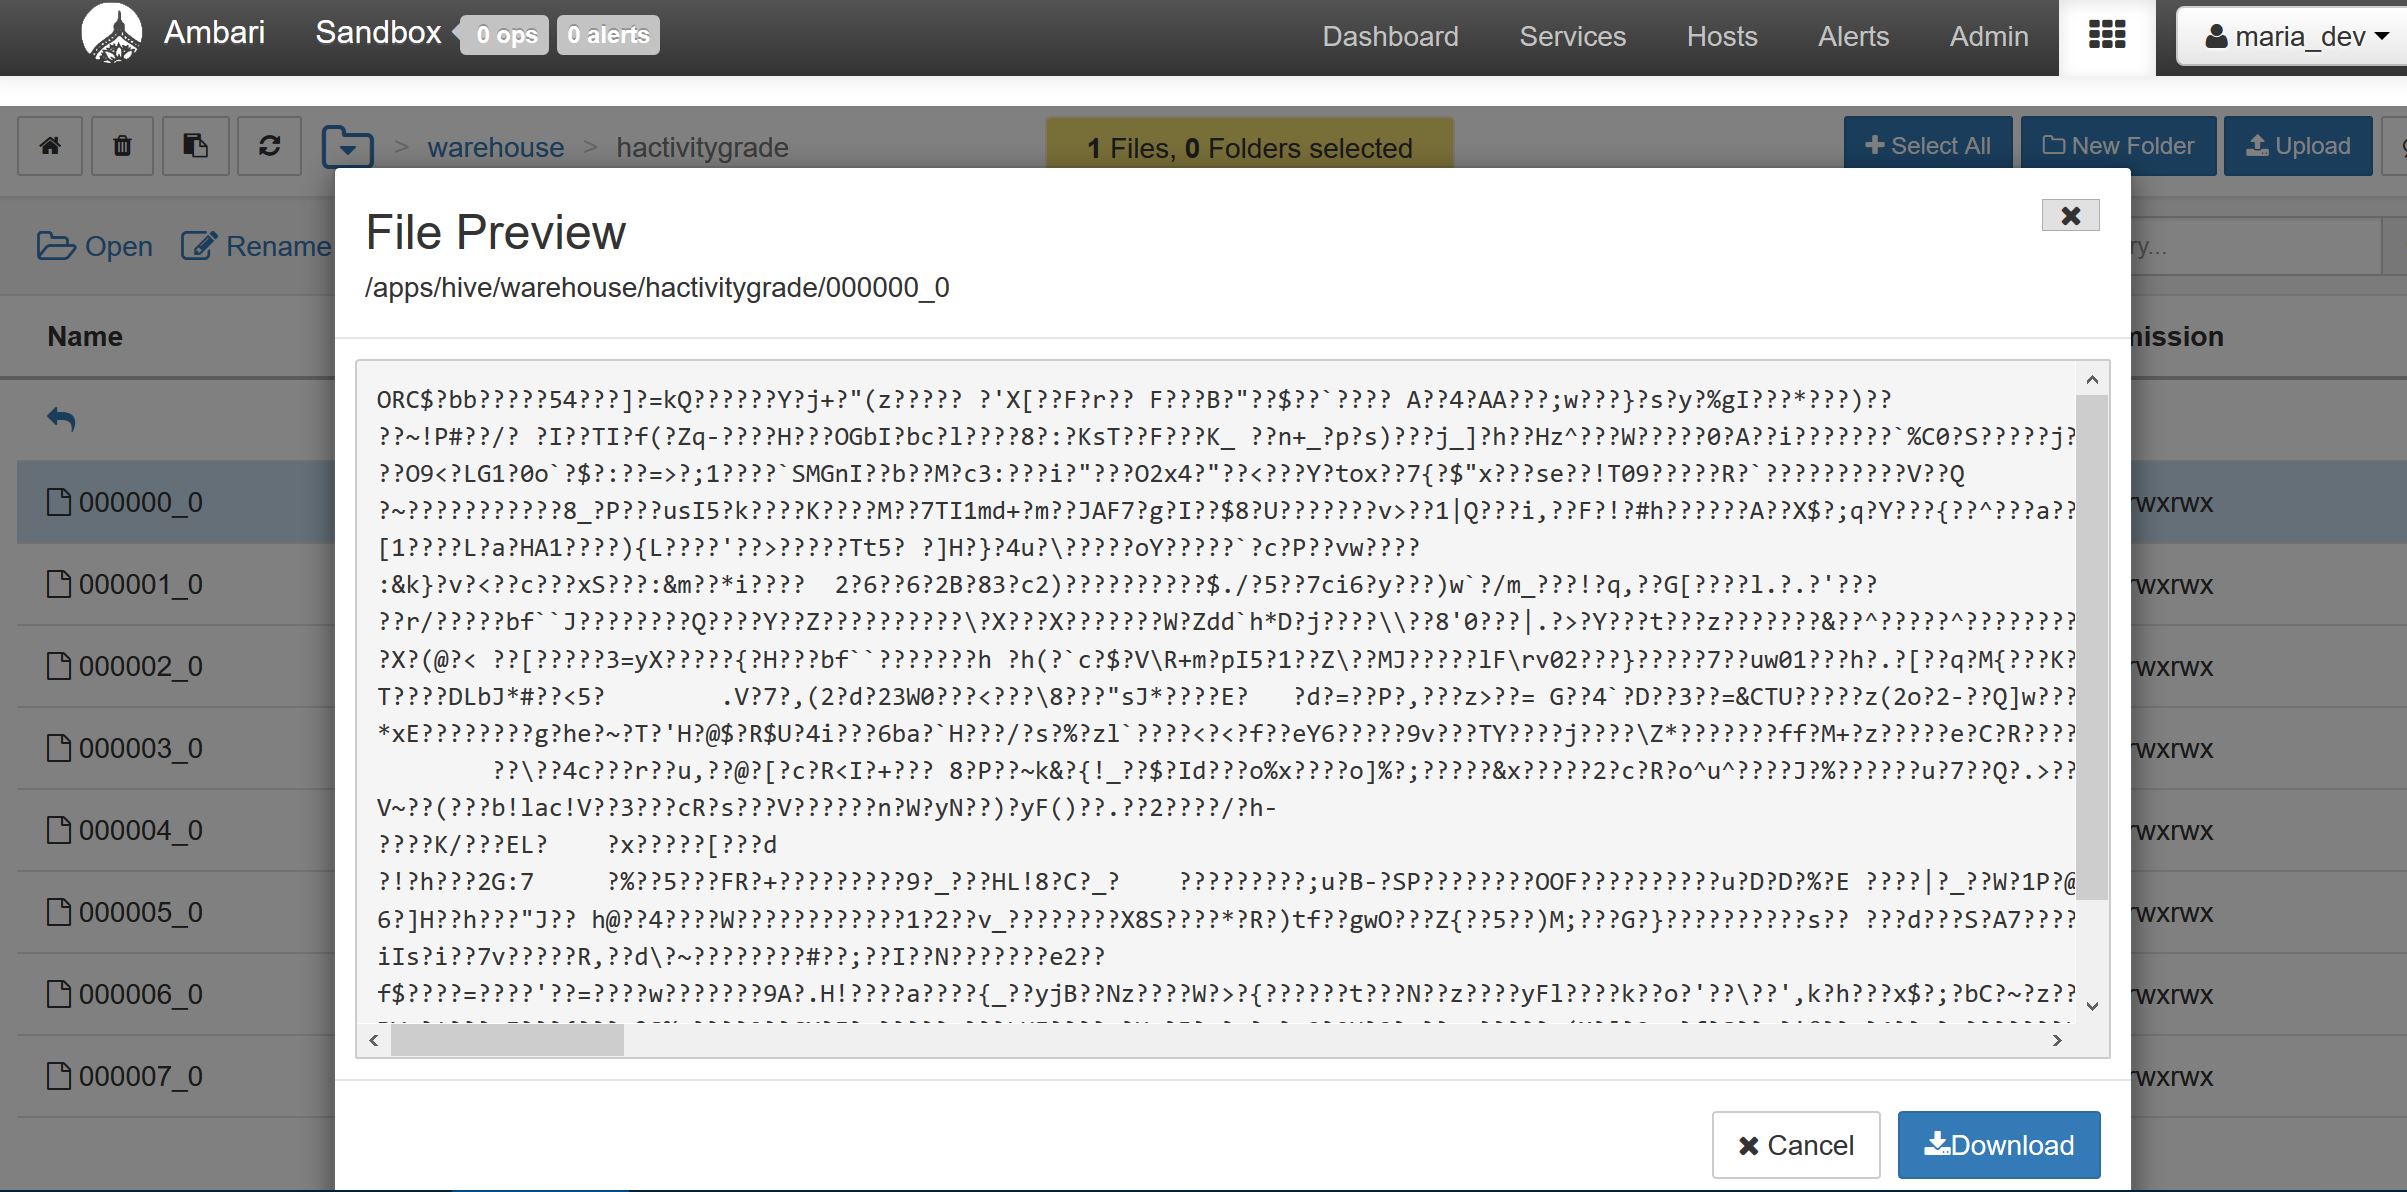Select file 000003_0 in list

(140, 748)
